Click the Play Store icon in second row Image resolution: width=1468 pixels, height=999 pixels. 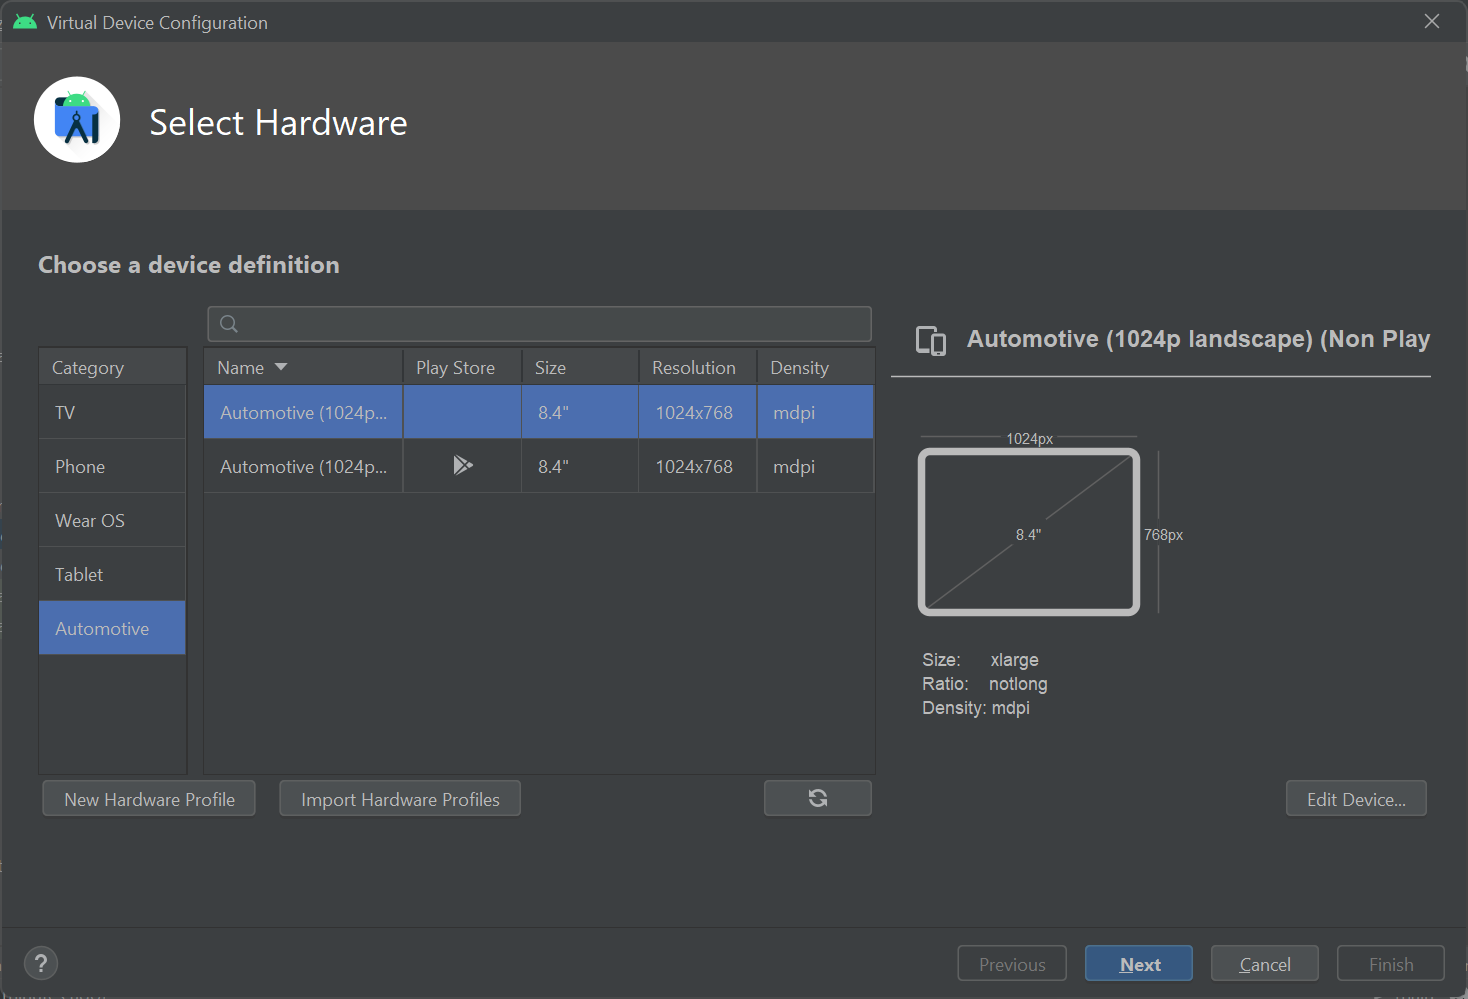[x=462, y=465]
